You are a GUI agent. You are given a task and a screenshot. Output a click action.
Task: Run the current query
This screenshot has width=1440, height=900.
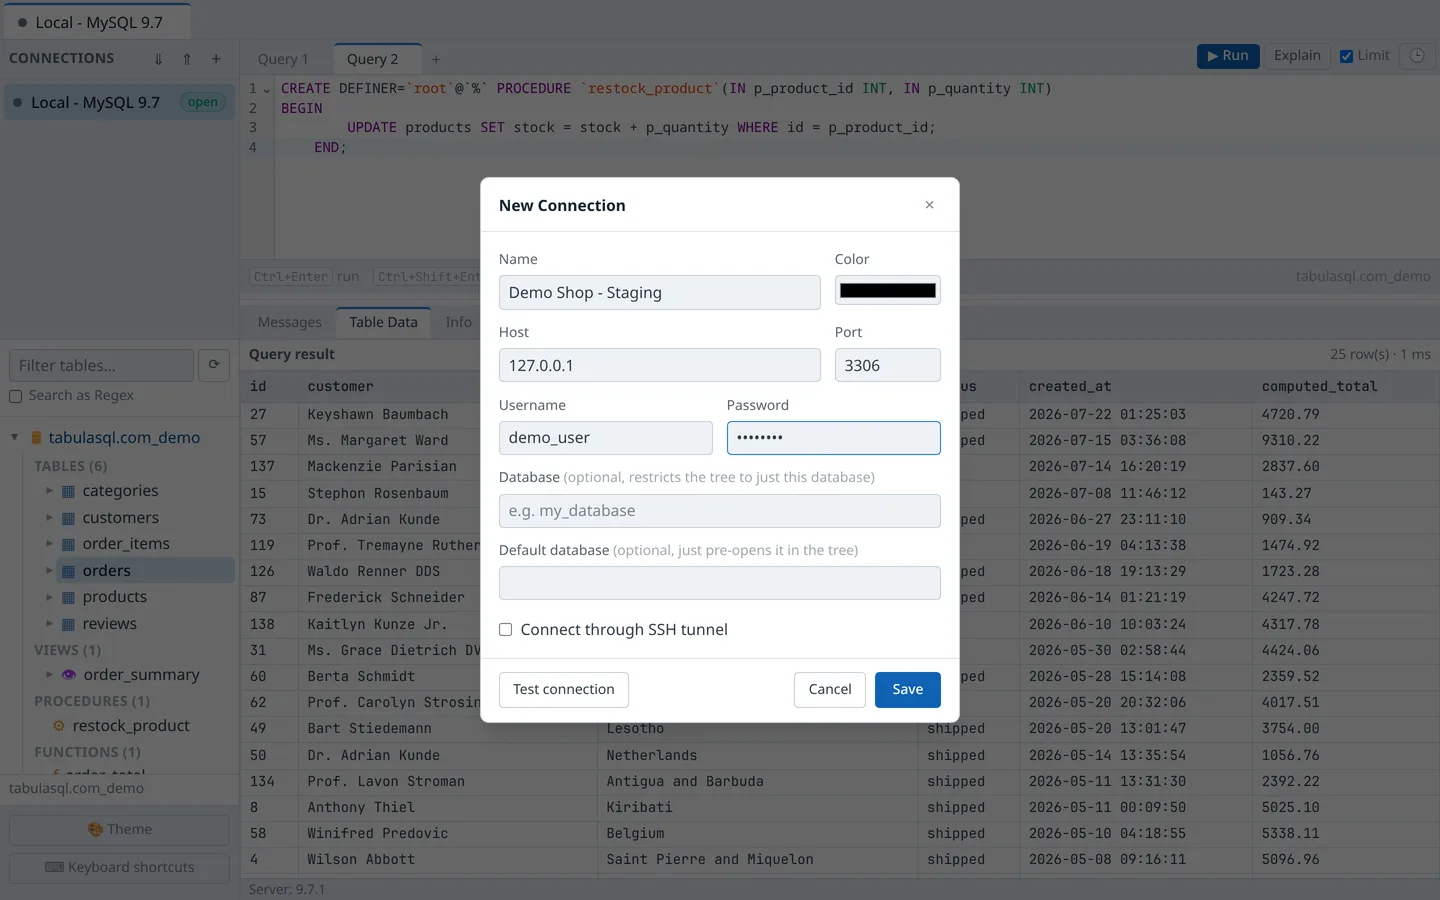point(1228,56)
